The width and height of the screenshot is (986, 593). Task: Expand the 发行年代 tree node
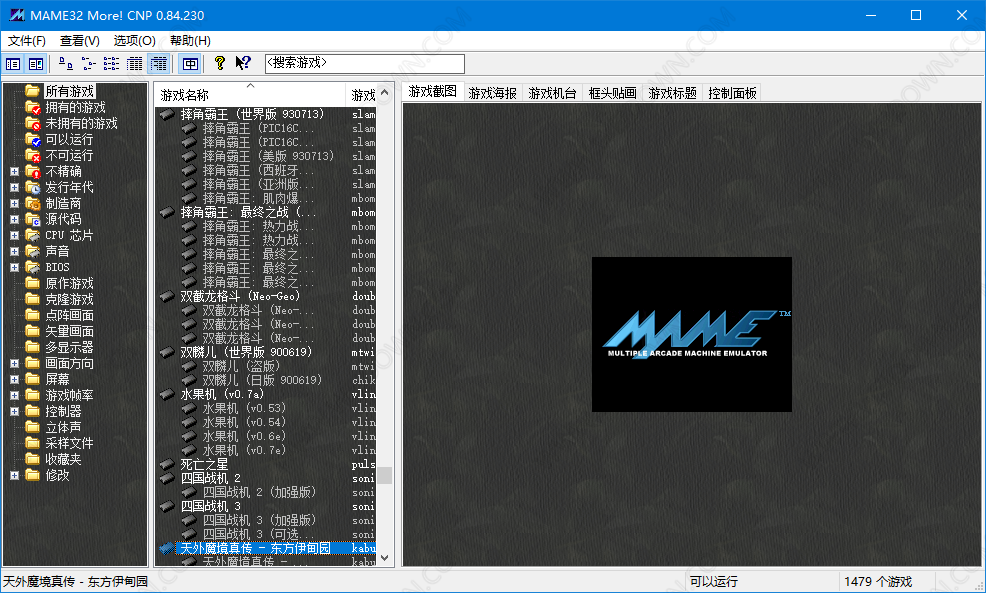coord(14,187)
